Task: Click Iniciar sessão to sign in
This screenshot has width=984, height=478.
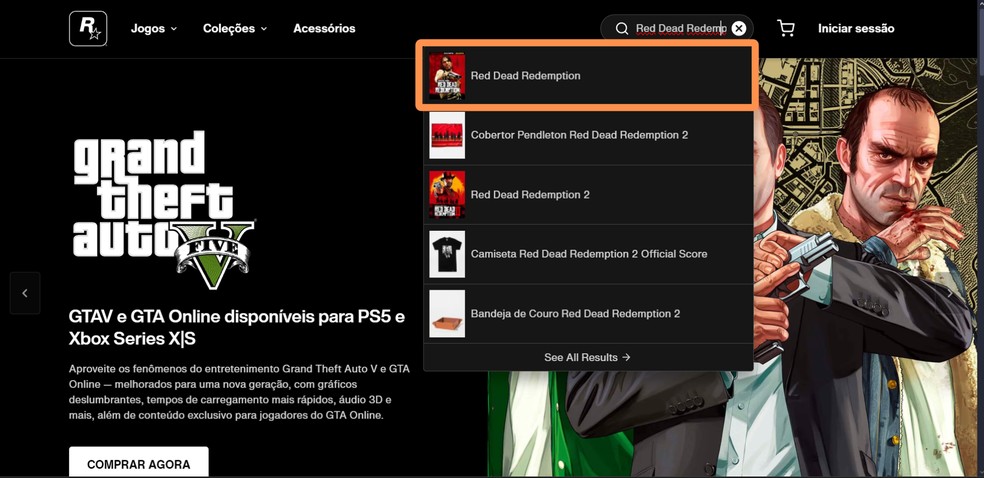Action: pos(856,29)
